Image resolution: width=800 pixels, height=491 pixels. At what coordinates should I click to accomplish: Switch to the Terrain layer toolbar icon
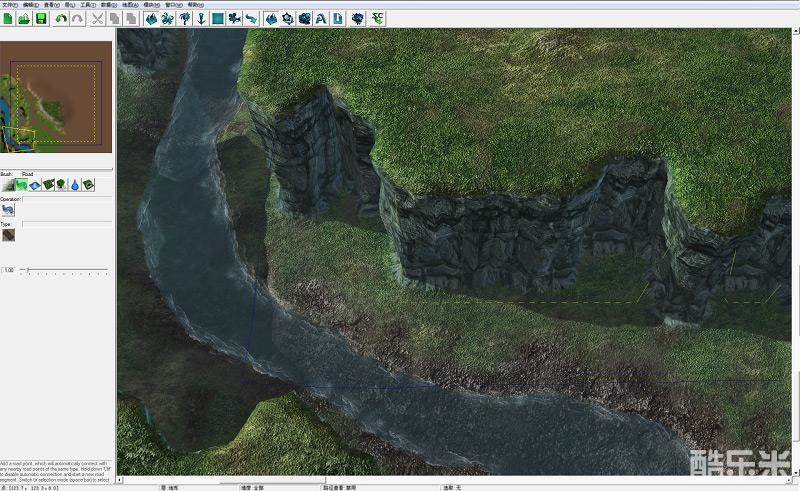click(x=271, y=18)
